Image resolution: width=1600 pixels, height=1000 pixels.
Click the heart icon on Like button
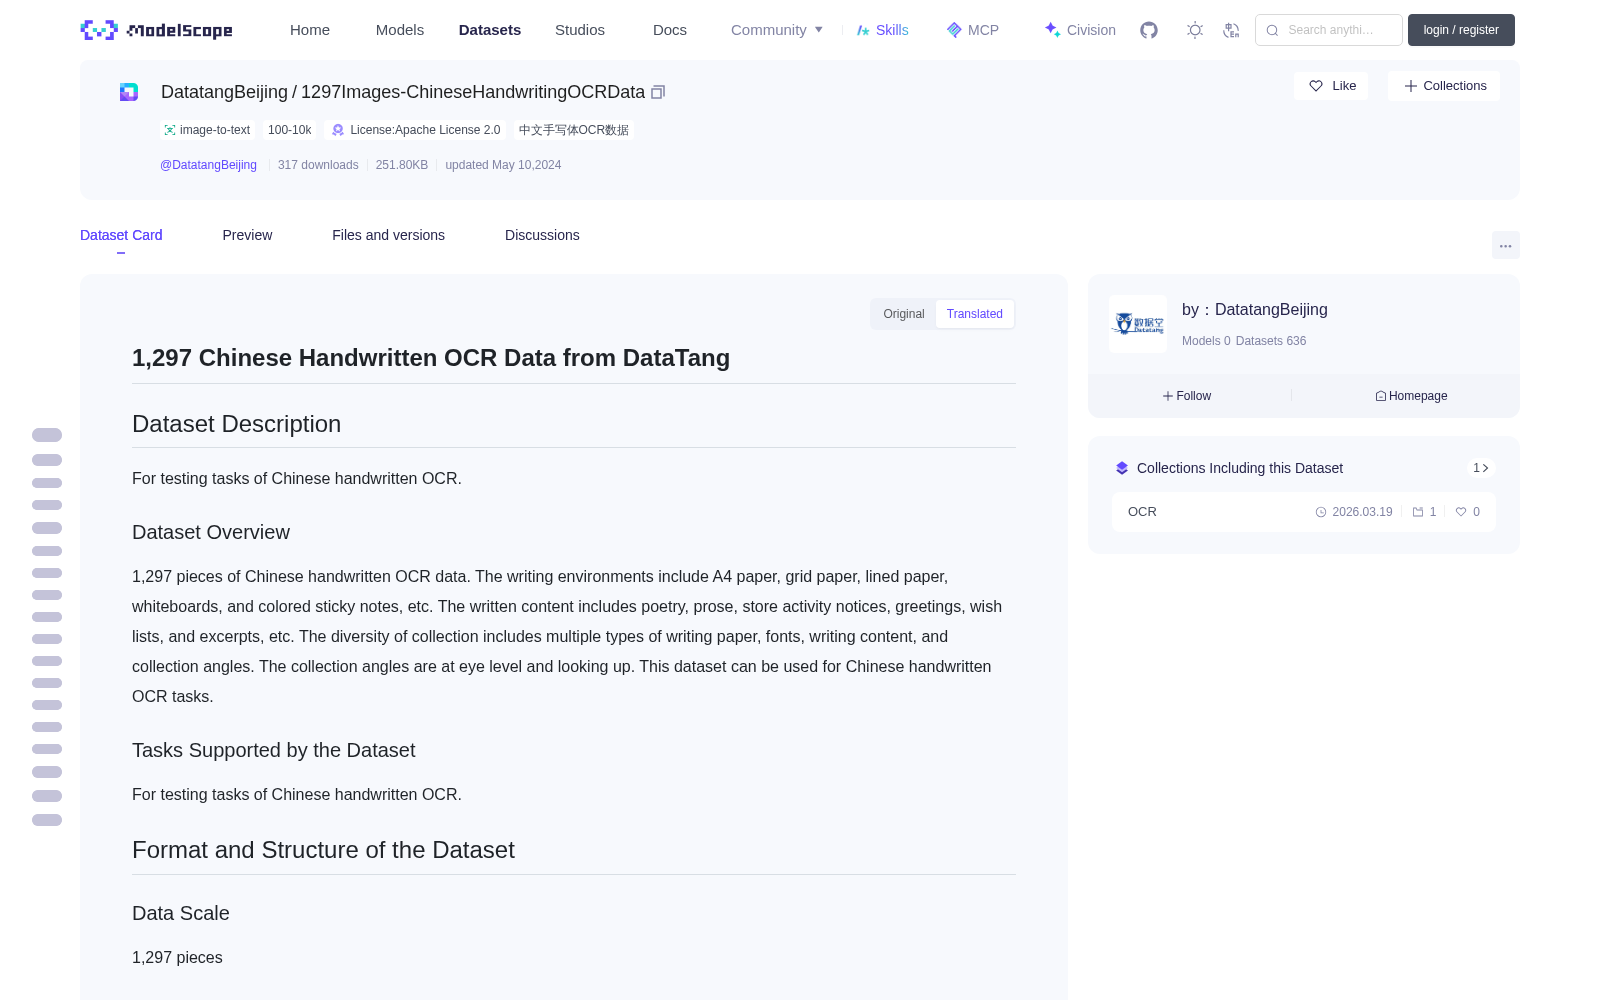pos(1316,86)
